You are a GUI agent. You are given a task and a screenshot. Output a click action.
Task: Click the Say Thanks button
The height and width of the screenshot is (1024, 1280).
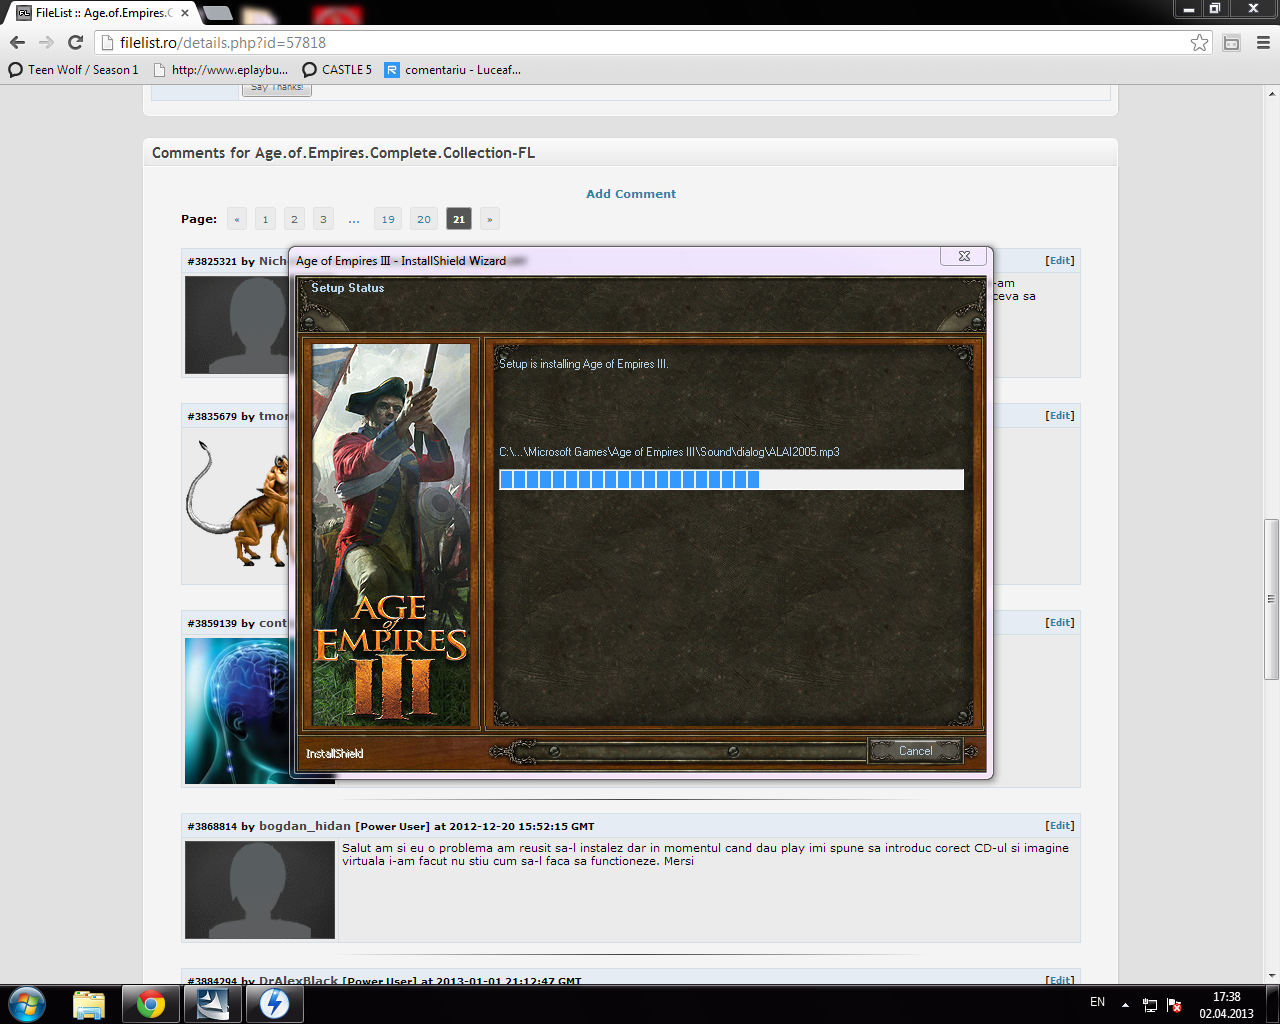point(277,89)
